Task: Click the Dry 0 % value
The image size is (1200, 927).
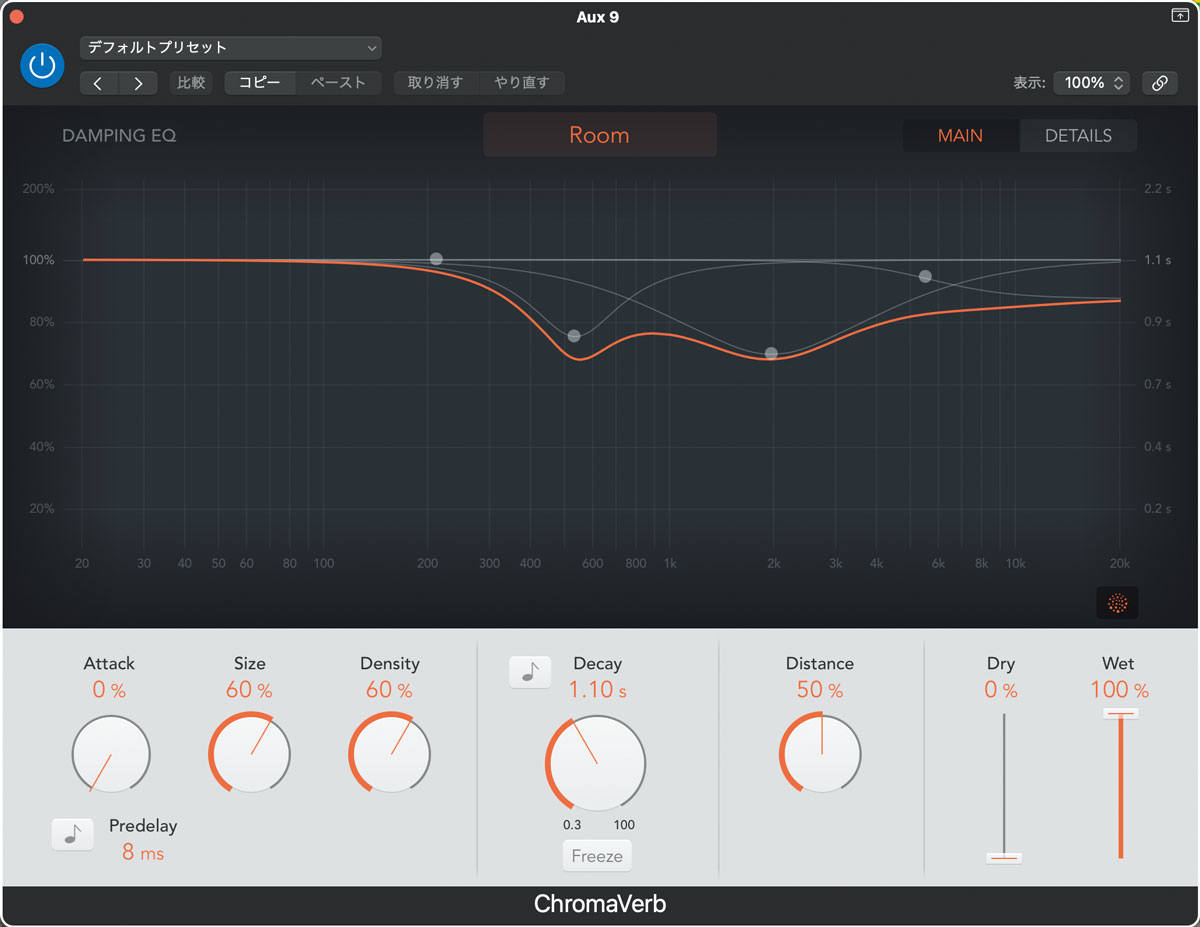Action: pos(1001,690)
